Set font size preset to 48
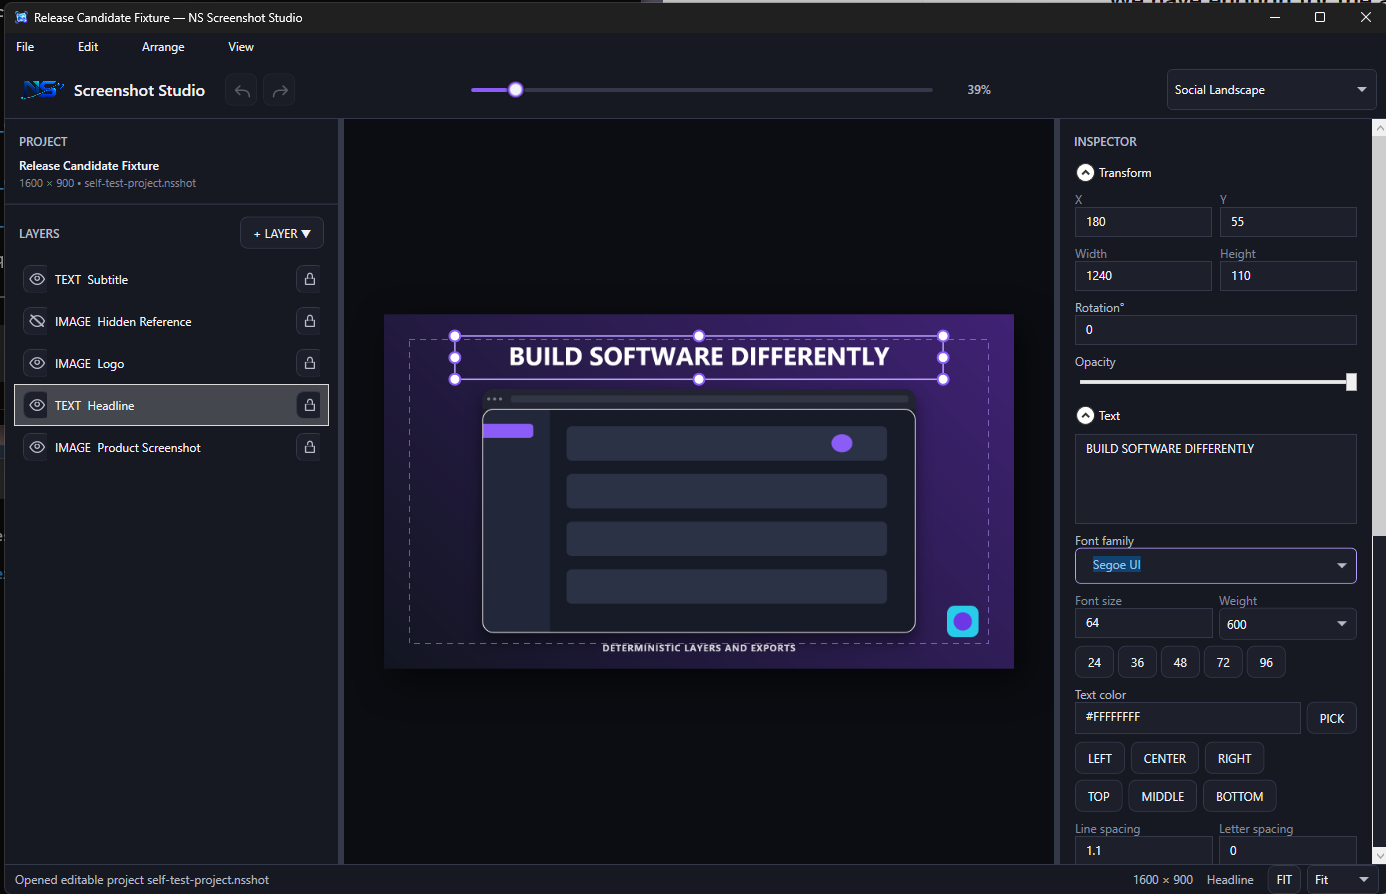This screenshot has height=894, width=1386. (1181, 662)
